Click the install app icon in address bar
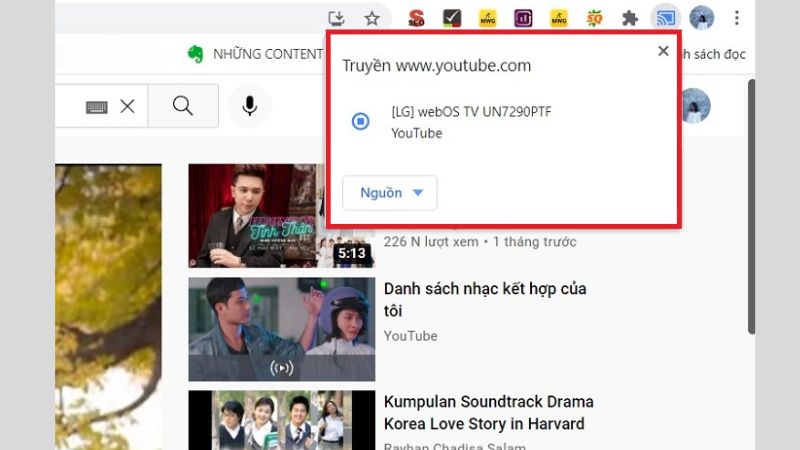 coord(336,18)
